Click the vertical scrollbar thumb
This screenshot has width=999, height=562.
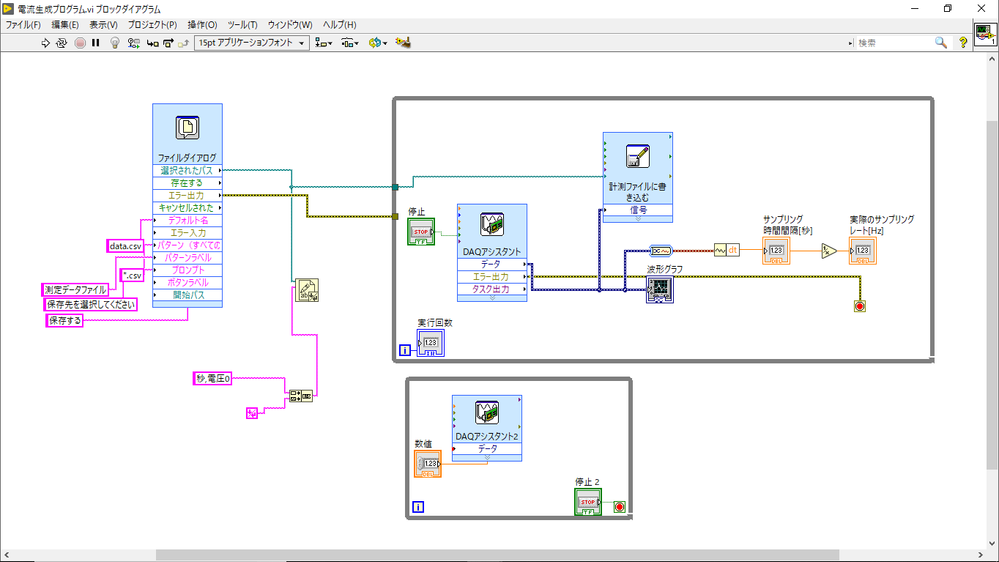(992, 294)
